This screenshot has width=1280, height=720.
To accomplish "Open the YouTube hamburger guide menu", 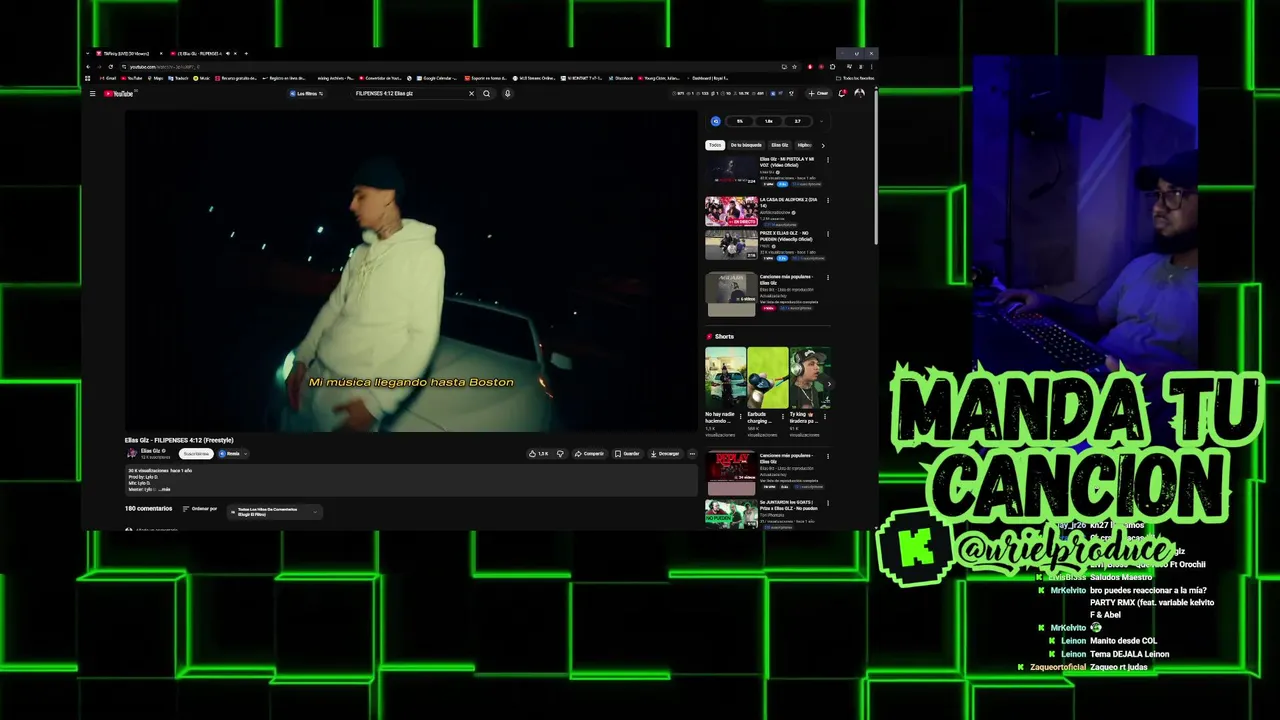I will pyautogui.click(x=92, y=94).
